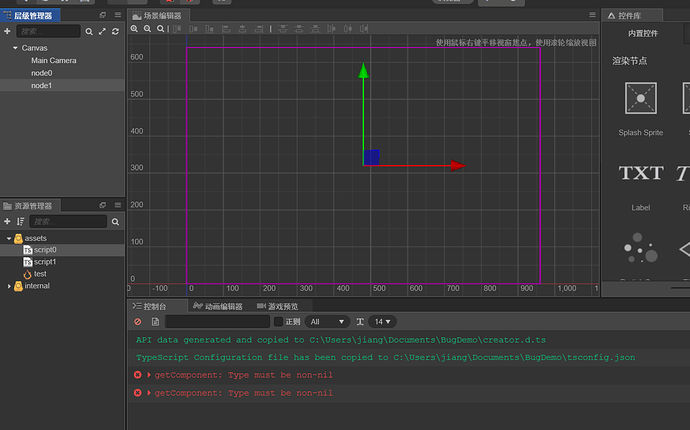The height and width of the screenshot is (430, 690).
Task: Change asset sort order
Action: [20, 221]
